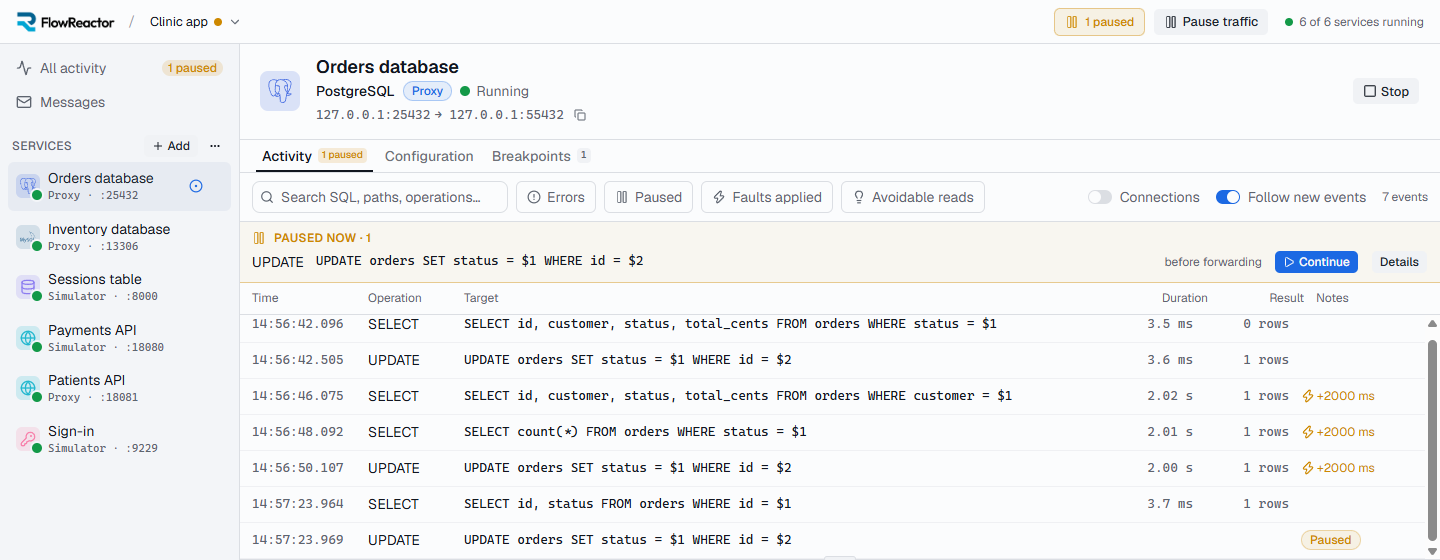
Task: Click the Payments API globe icon
Action: point(27,337)
